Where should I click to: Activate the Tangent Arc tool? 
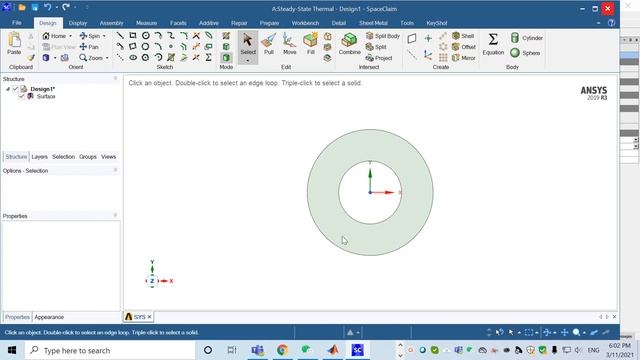158,36
